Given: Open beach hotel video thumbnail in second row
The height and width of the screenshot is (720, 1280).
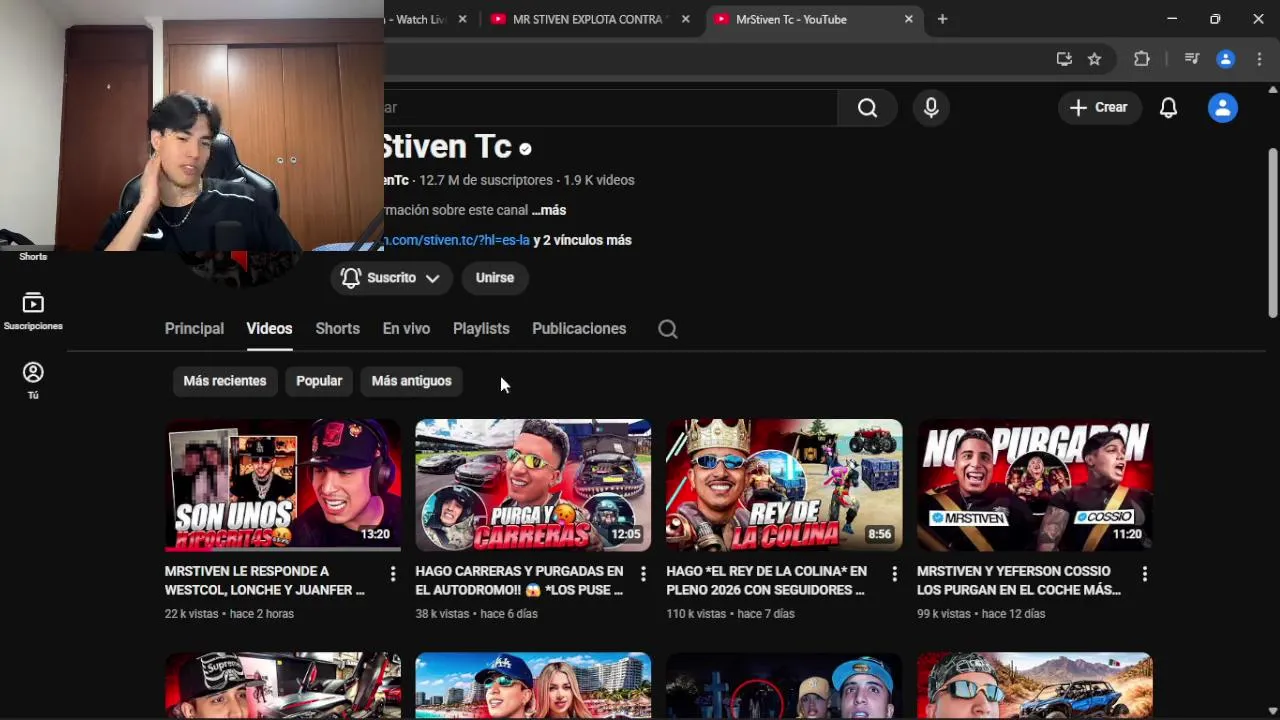Looking at the screenshot, I should [x=533, y=686].
